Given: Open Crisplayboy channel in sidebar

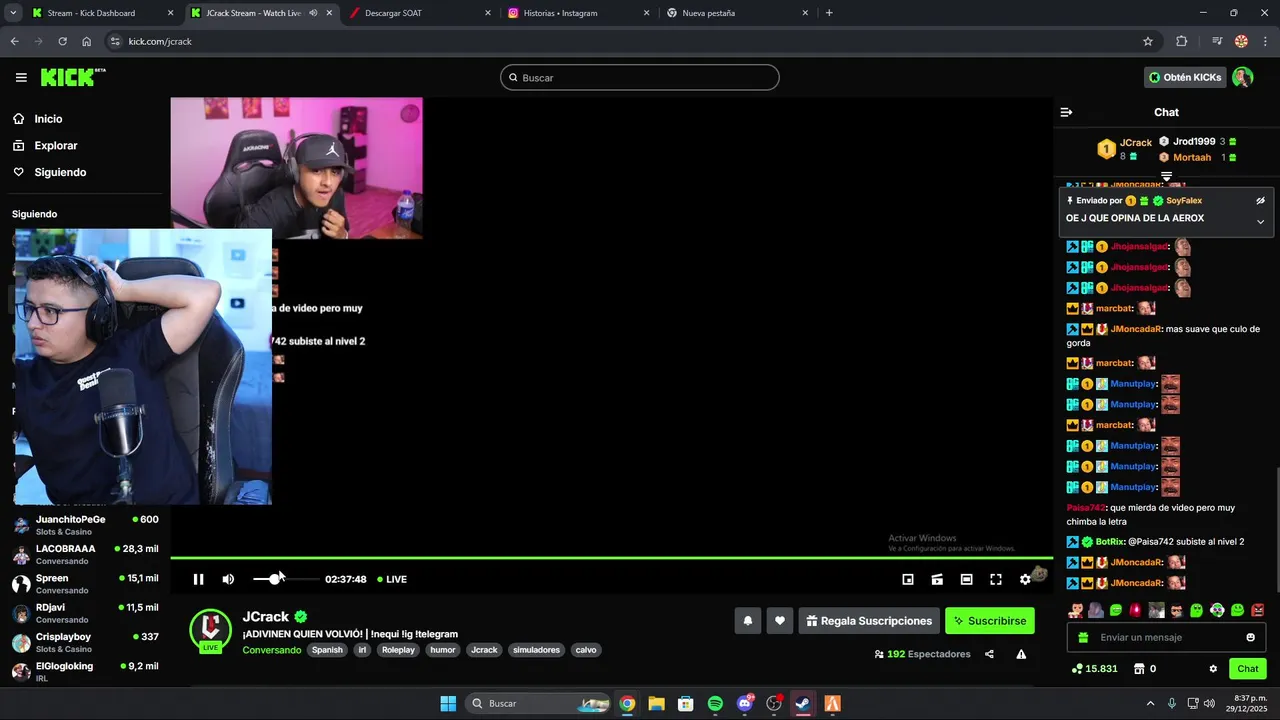Looking at the screenshot, I should coord(85,642).
